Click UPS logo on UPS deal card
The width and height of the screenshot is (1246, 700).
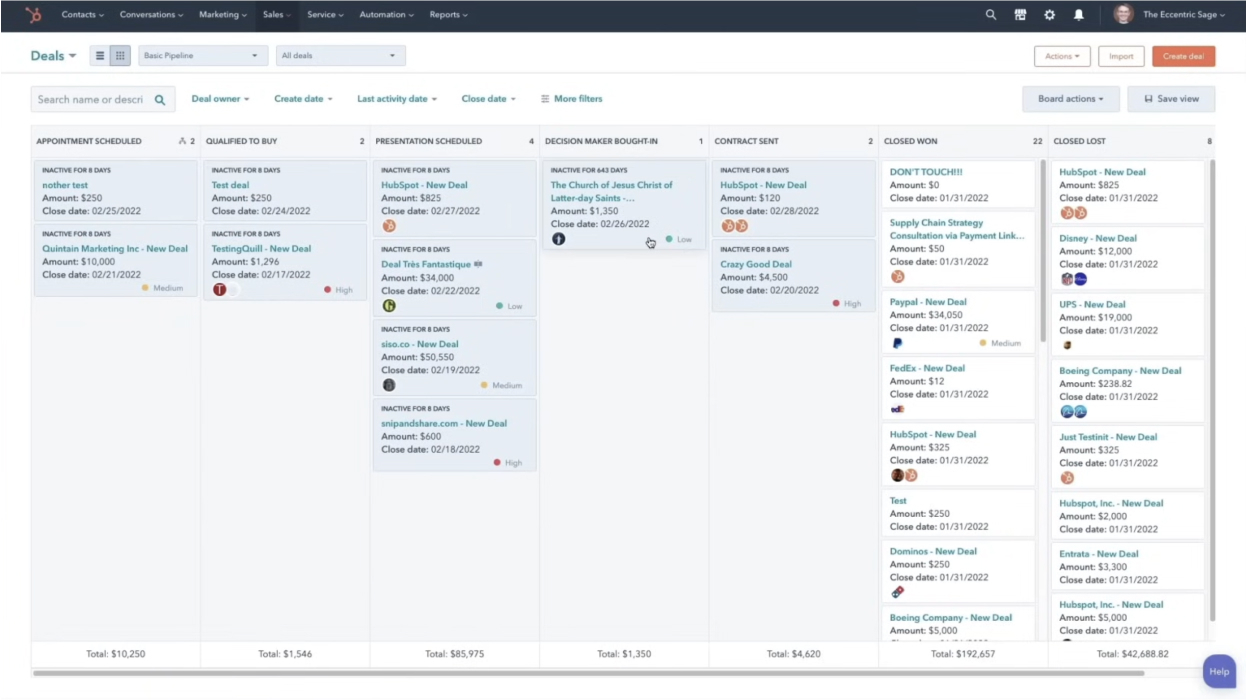tap(1067, 345)
